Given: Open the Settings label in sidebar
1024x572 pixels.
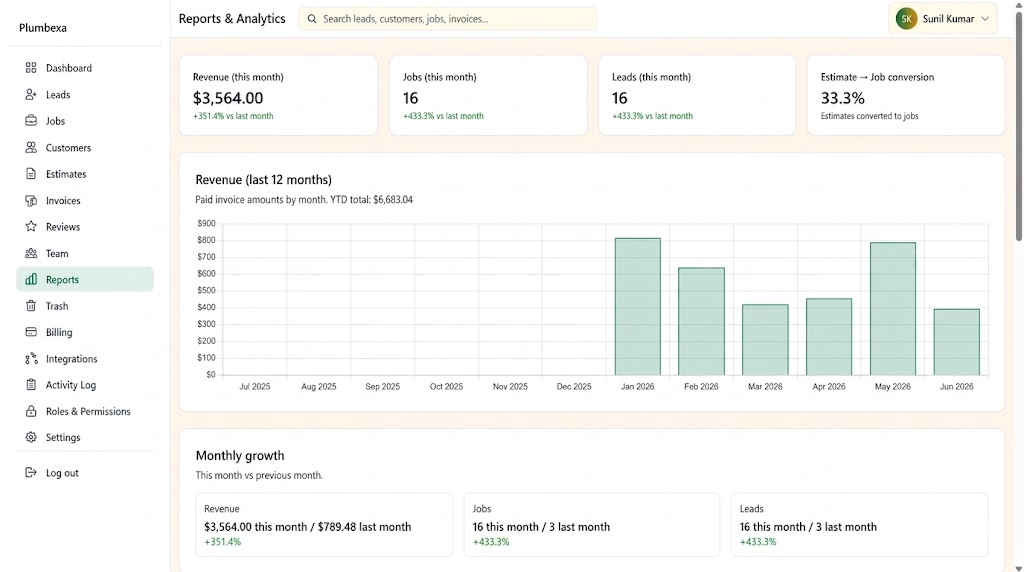Looking at the screenshot, I should click(x=63, y=437).
